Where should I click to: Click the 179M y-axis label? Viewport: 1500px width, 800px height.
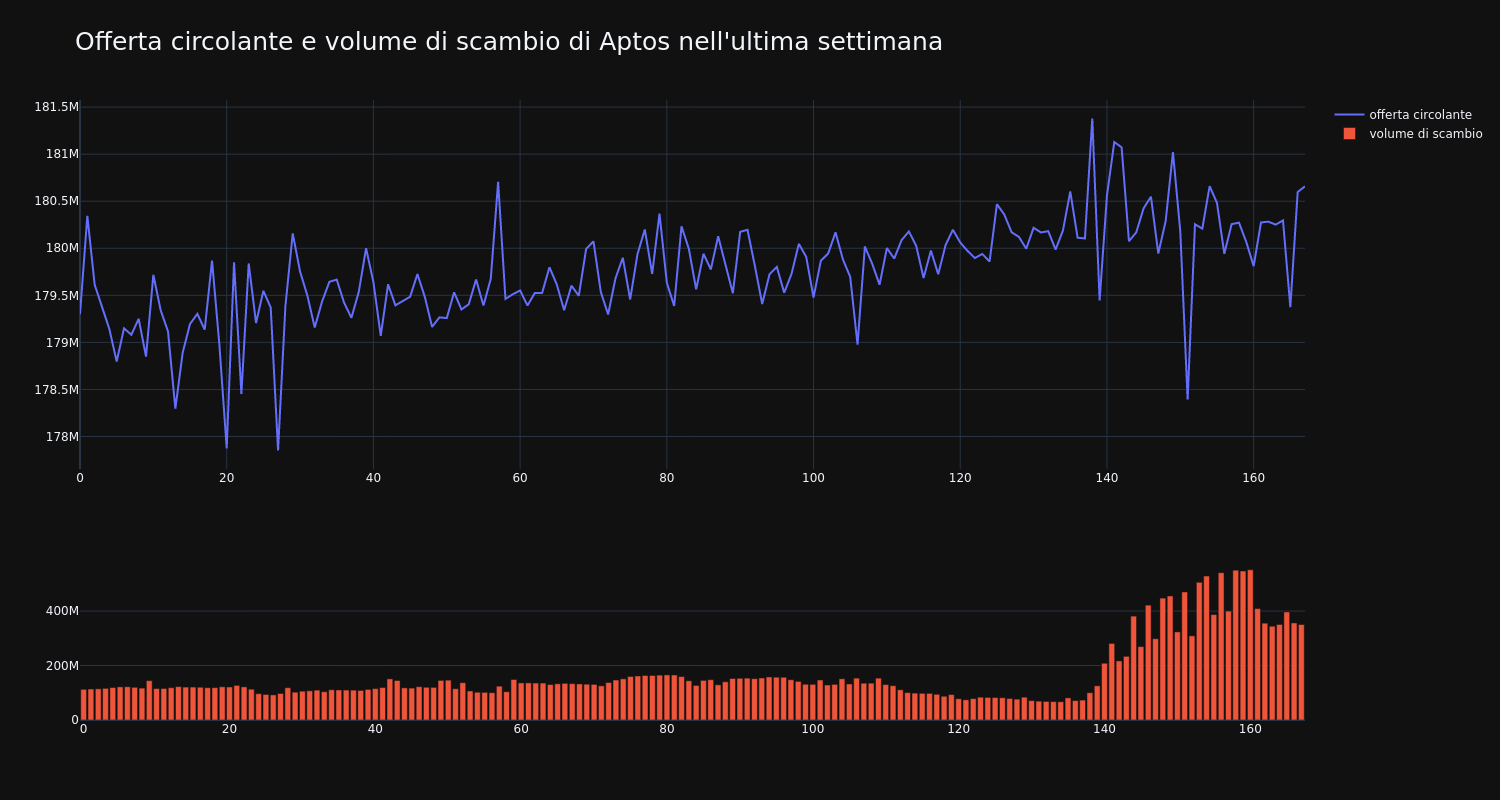click(x=62, y=342)
